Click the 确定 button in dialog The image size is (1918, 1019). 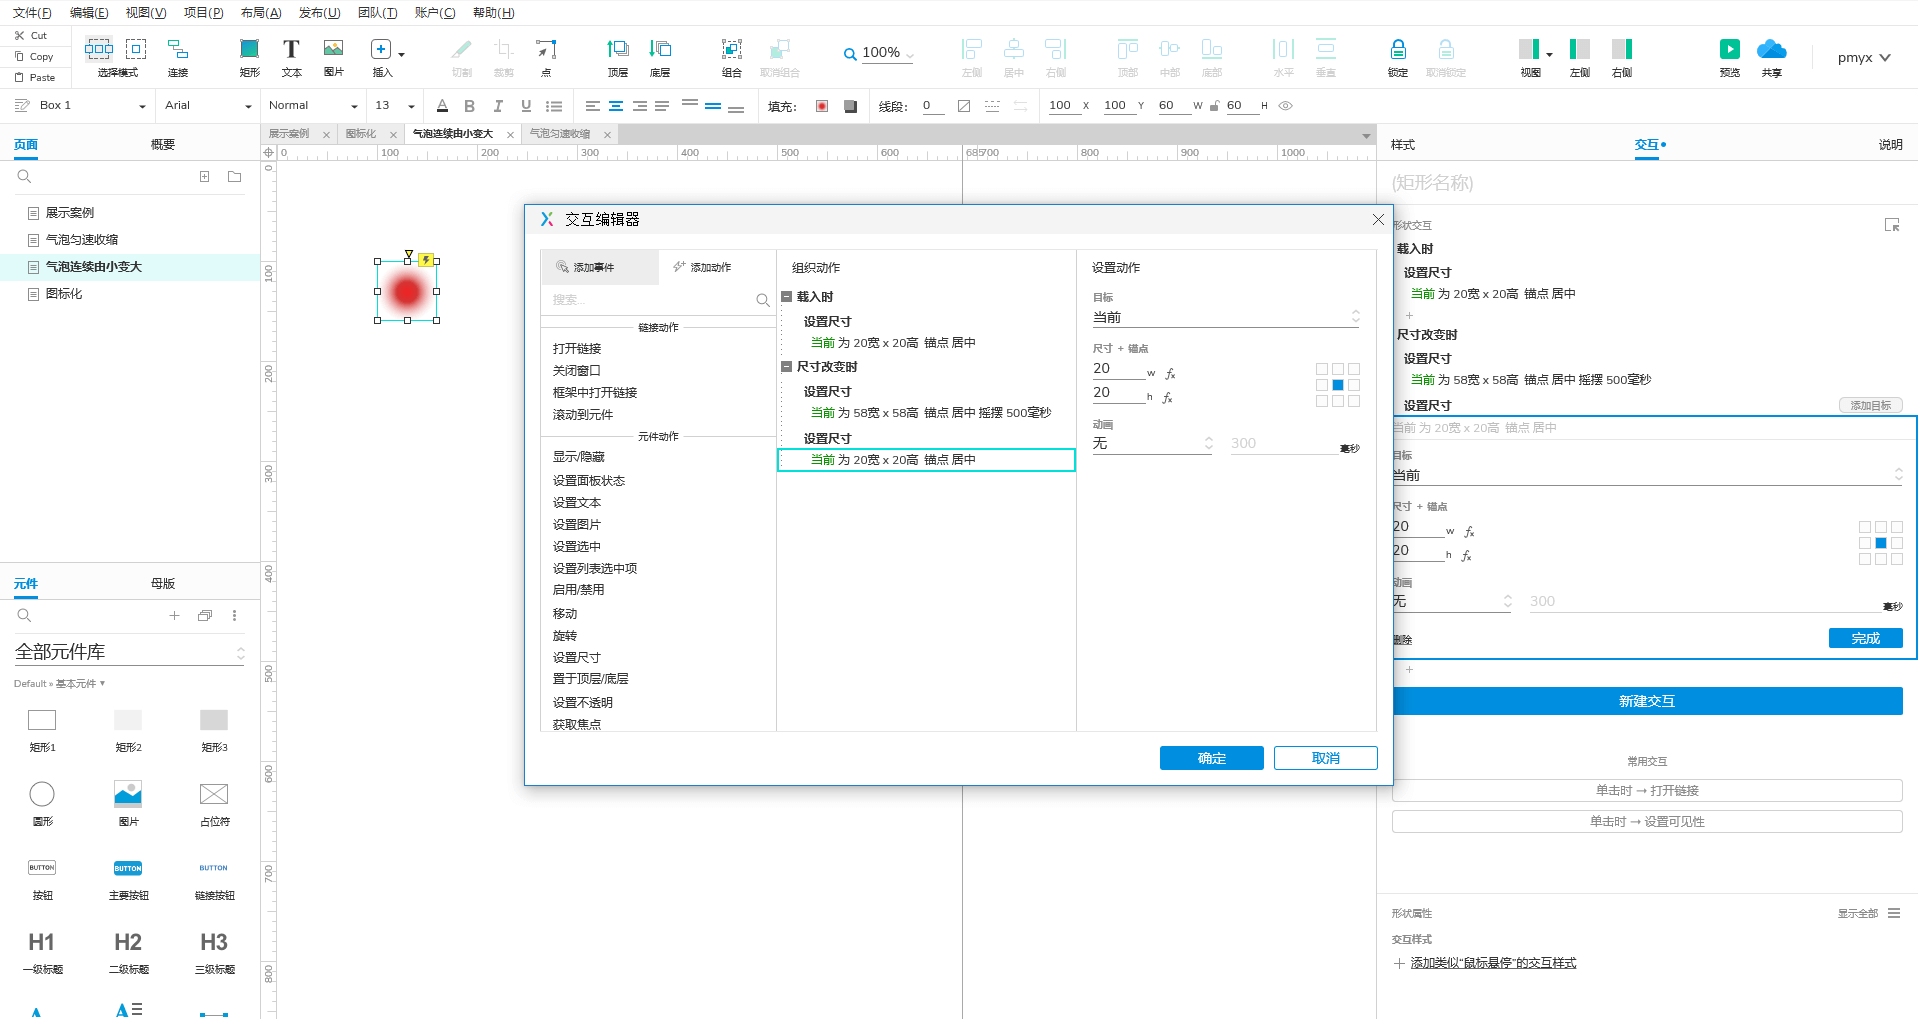[x=1211, y=758]
